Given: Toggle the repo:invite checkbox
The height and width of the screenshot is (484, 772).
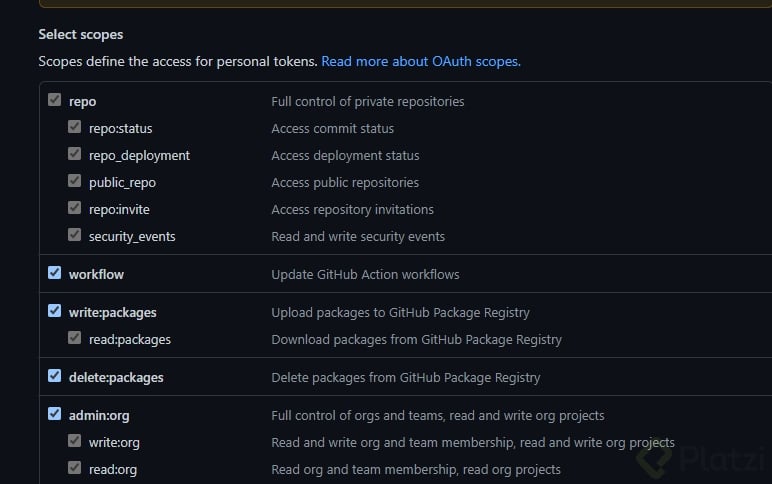Looking at the screenshot, I should 74,209.
